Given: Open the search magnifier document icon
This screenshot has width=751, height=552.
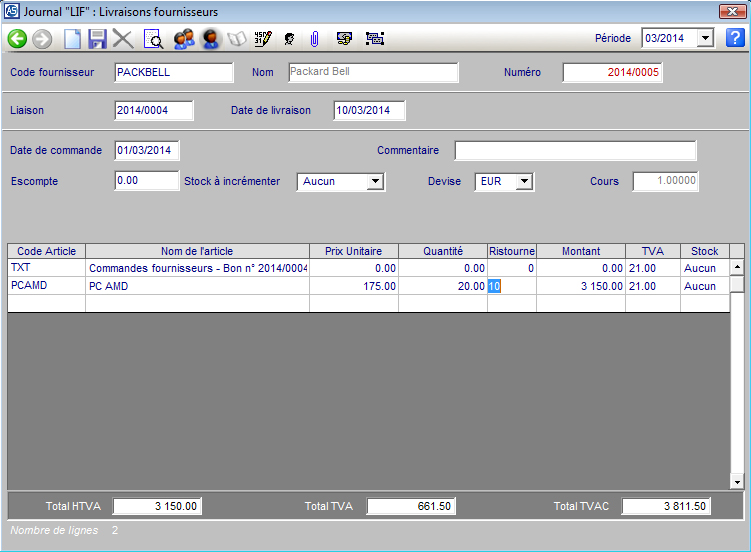Looking at the screenshot, I should [x=153, y=39].
